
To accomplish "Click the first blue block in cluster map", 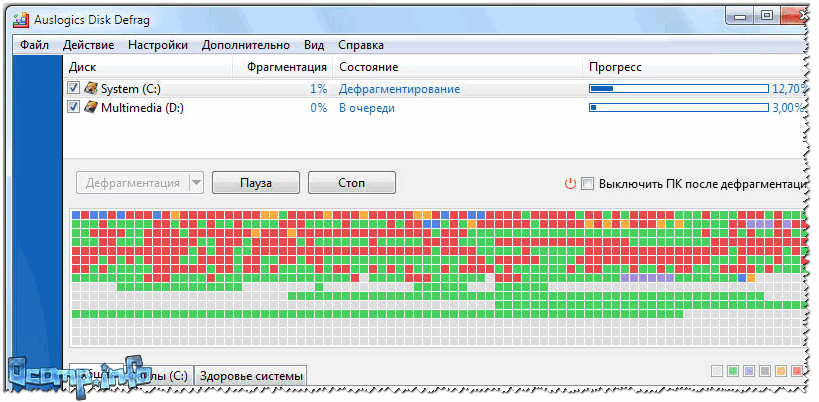I will tap(76, 215).
